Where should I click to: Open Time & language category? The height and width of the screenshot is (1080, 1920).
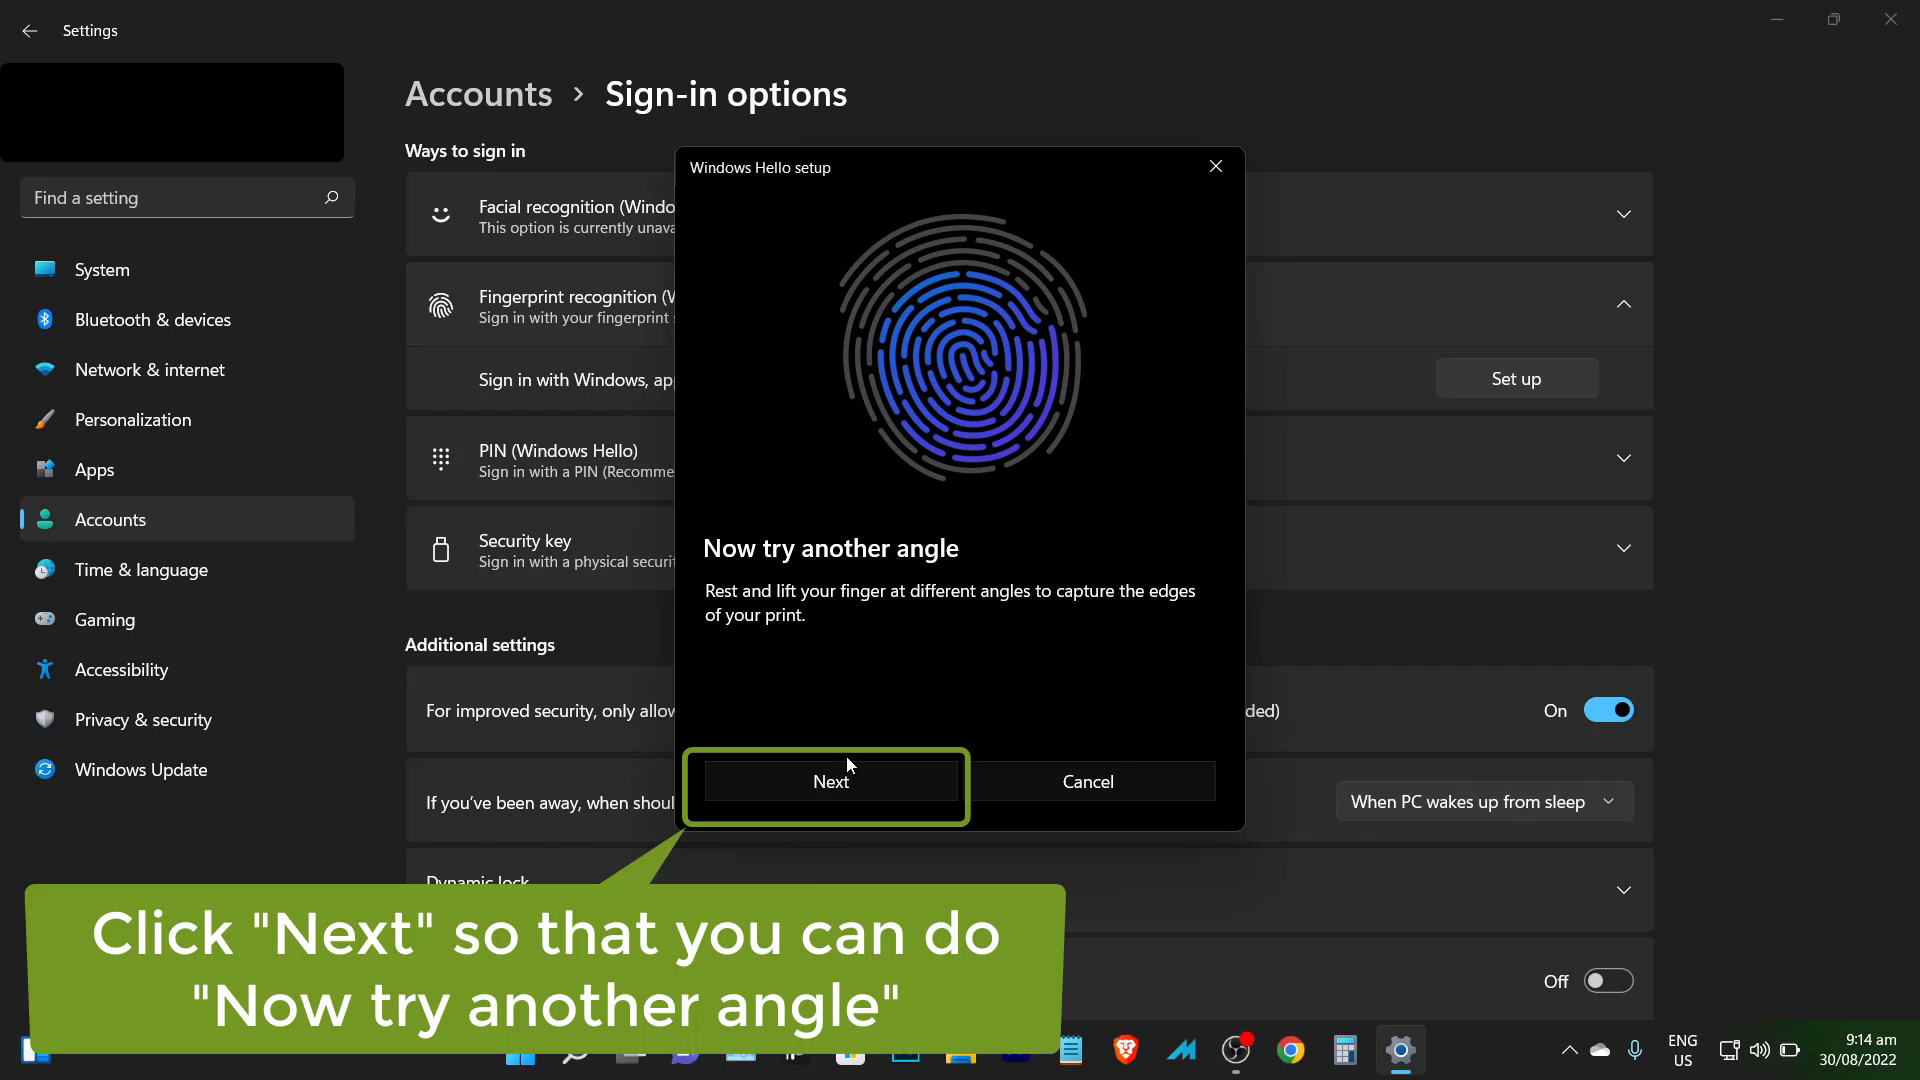coord(187,569)
